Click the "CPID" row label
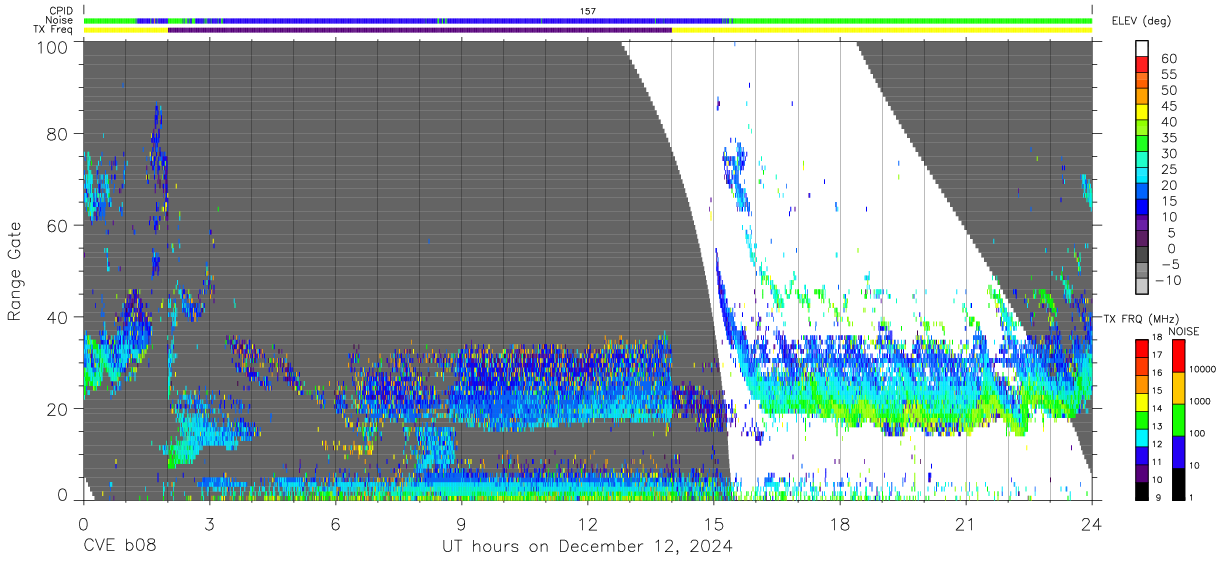This screenshot has width=1228, height=567. pyautogui.click(x=61, y=11)
